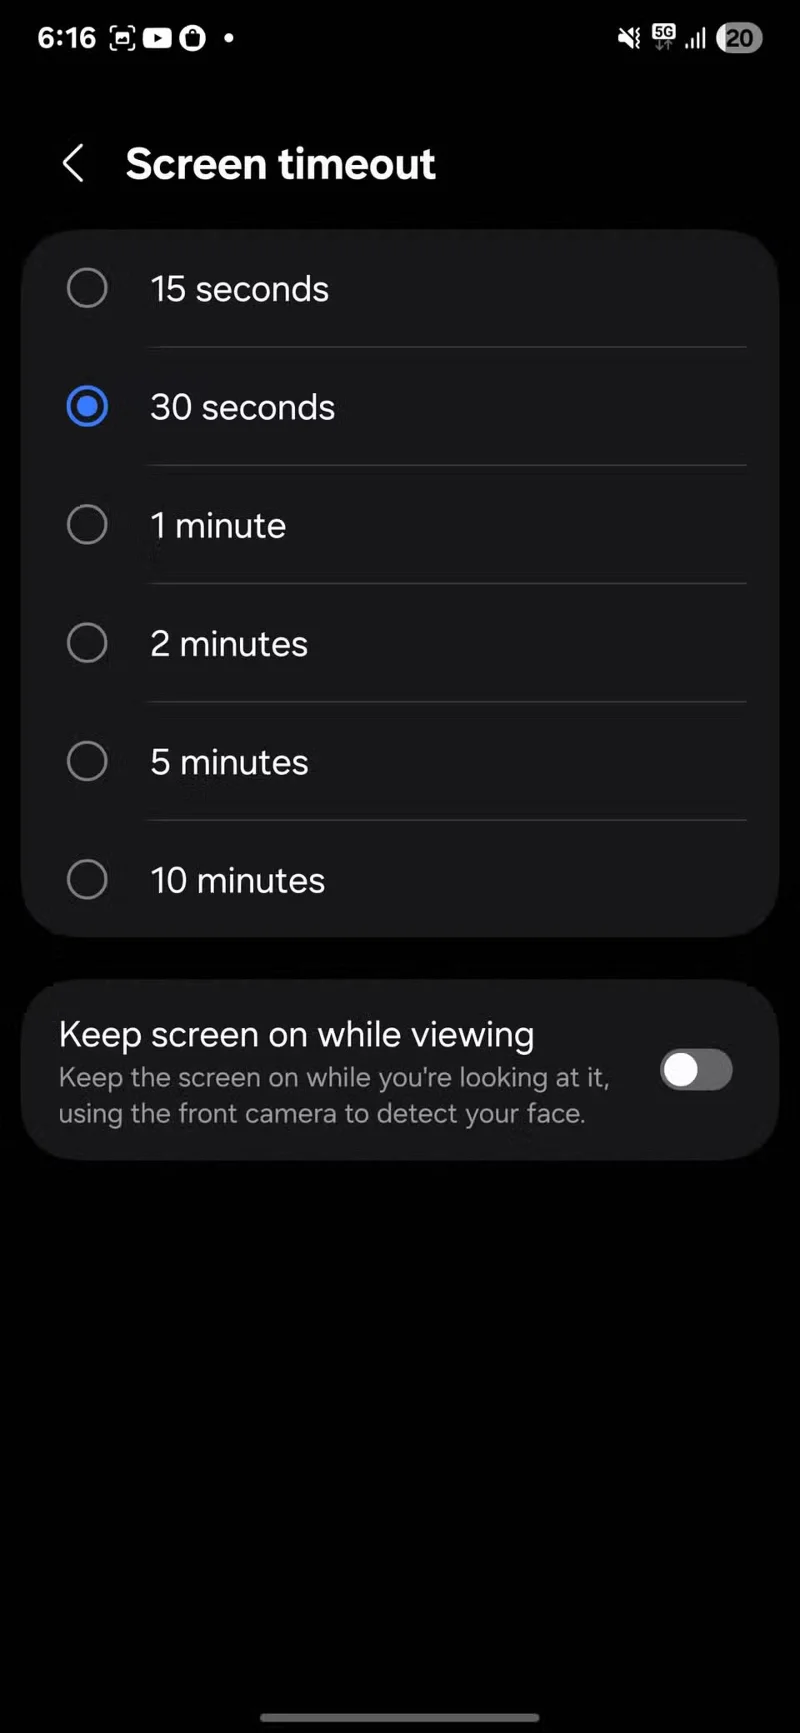Viewport: 800px width, 1733px height.
Task: Tap the Keep screen on while viewing label
Action: click(296, 1034)
